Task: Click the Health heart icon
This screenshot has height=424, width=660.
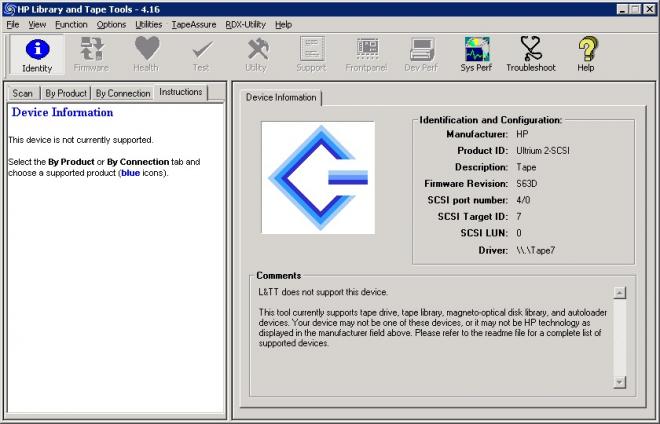Action: coord(146,55)
